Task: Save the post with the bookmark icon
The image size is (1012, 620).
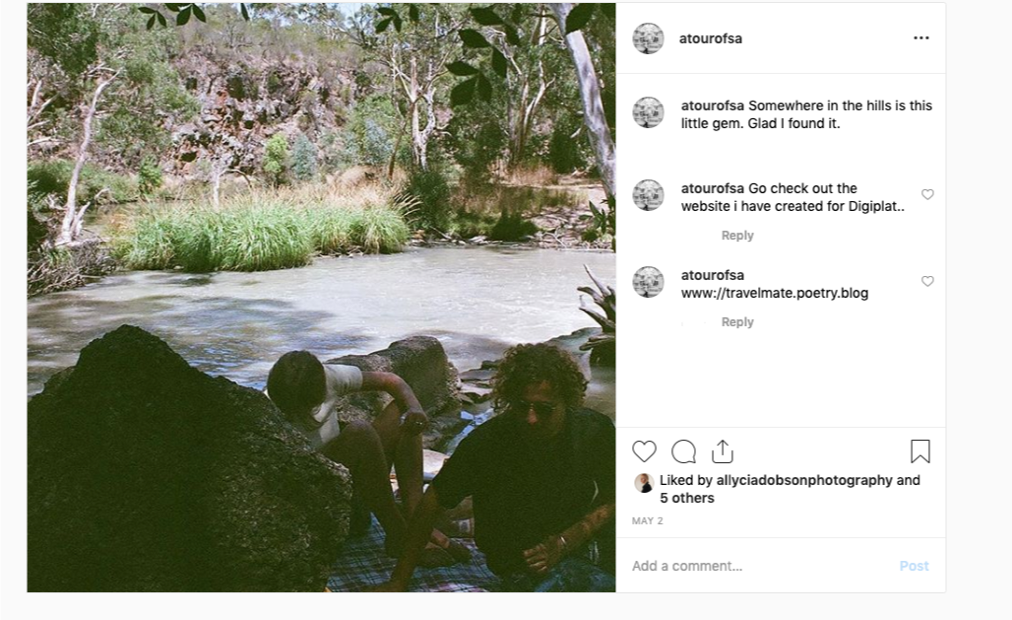Action: point(920,452)
